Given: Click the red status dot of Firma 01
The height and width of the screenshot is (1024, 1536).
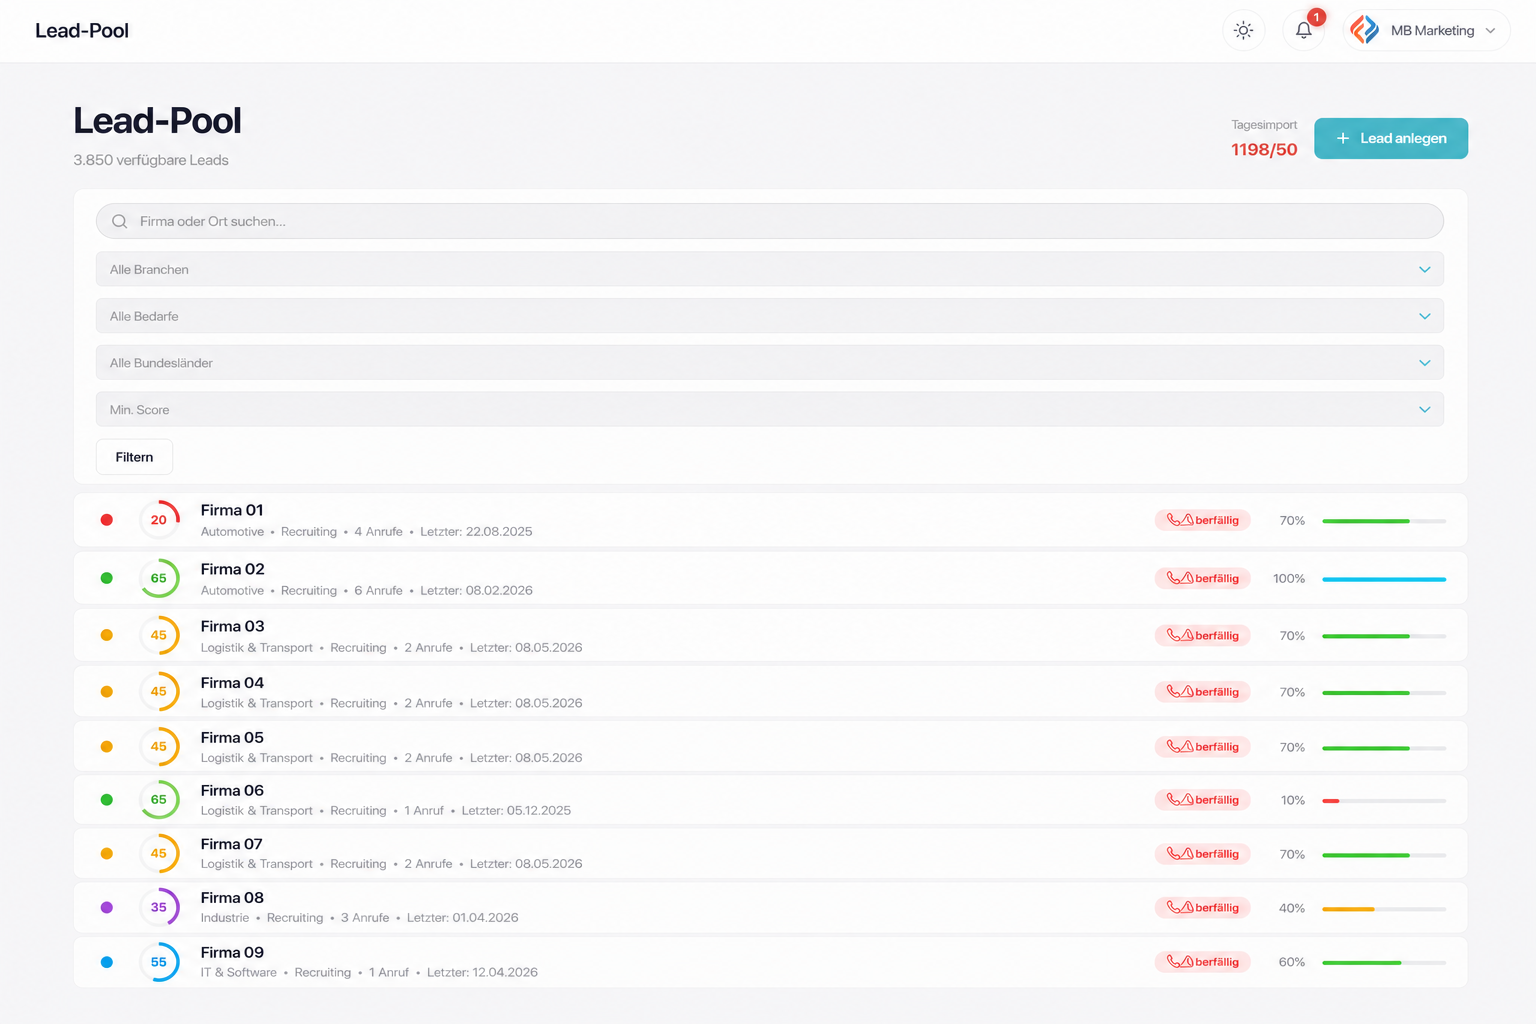Looking at the screenshot, I should click(107, 520).
